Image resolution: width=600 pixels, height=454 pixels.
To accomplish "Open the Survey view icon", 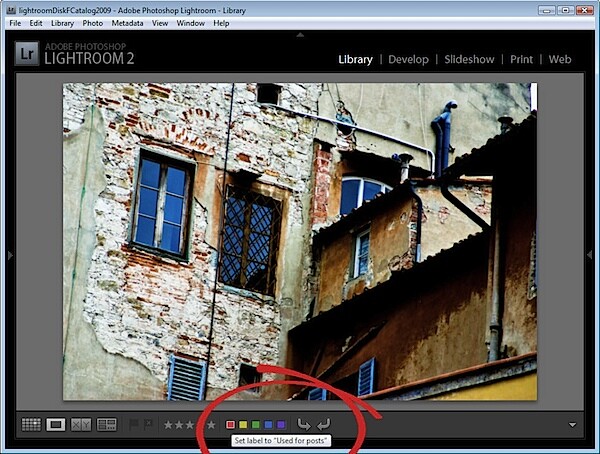I will pyautogui.click(x=107, y=425).
